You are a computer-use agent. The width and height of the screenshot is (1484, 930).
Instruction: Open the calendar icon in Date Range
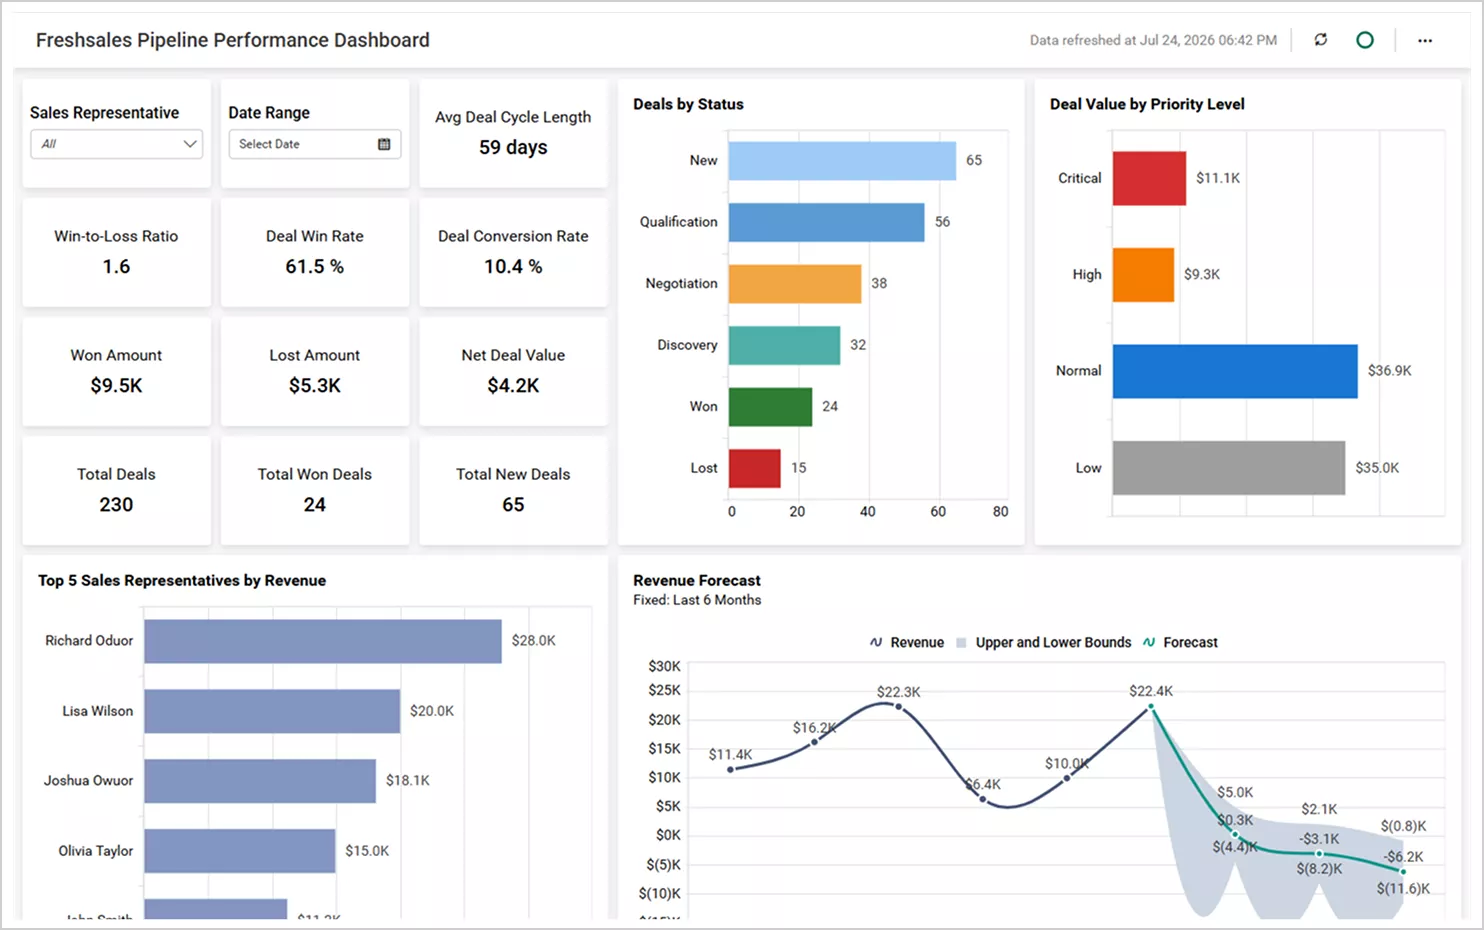coord(384,144)
